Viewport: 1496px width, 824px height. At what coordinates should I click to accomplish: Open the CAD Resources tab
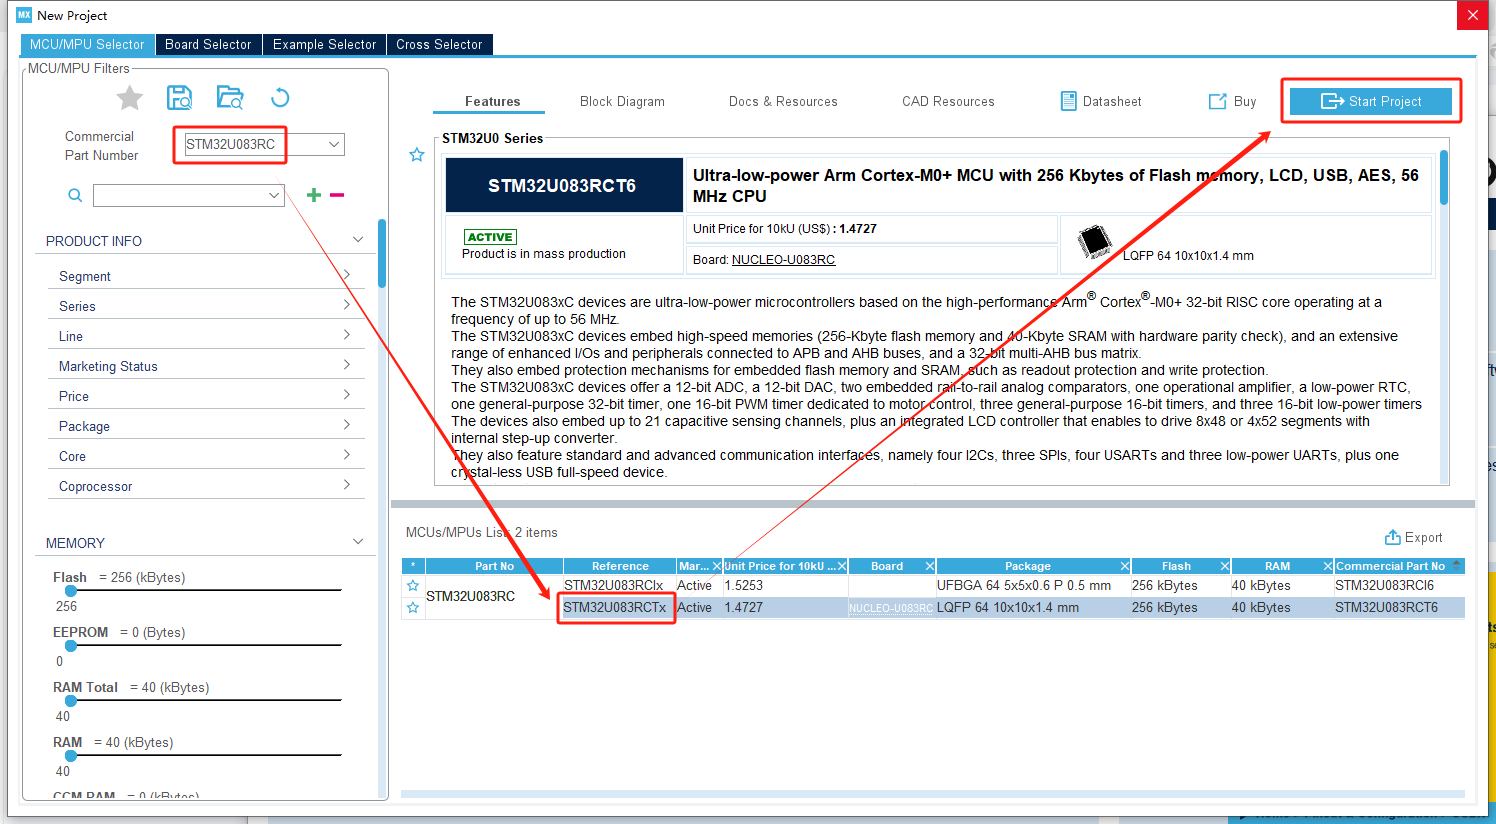tap(948, 102)
